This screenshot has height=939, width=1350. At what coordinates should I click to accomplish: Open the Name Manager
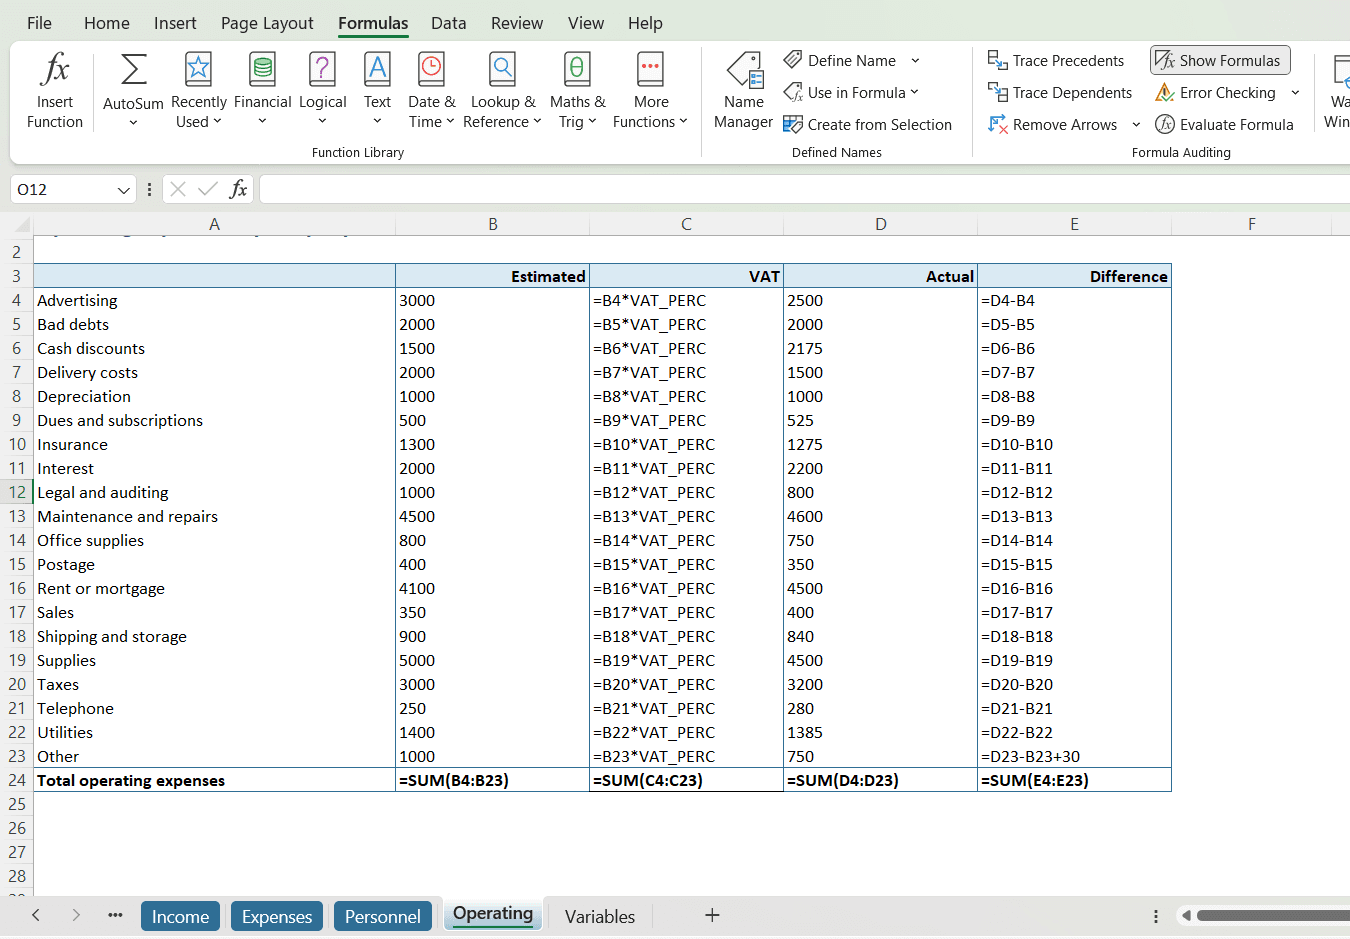[743, 91]
